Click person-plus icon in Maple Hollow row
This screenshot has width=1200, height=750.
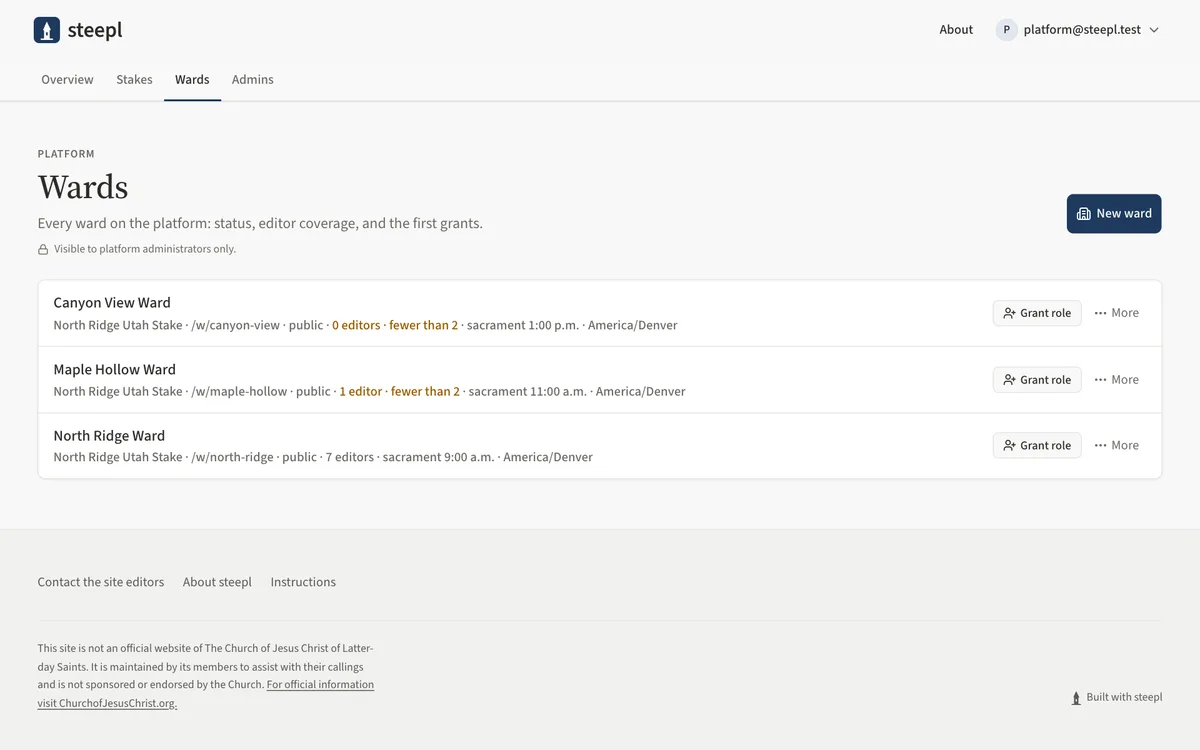tap(1009, 380)
